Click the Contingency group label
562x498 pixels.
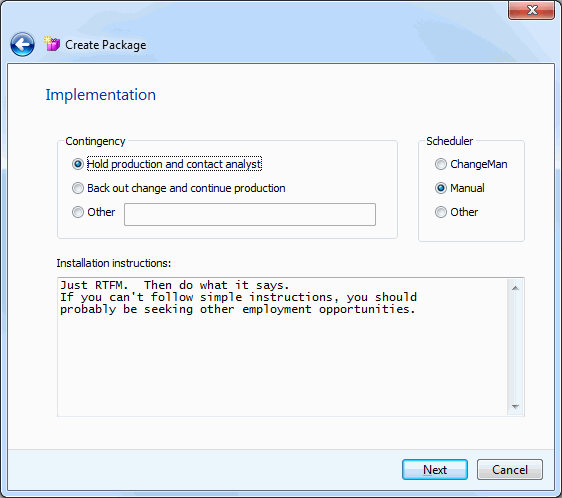[95, 142]
